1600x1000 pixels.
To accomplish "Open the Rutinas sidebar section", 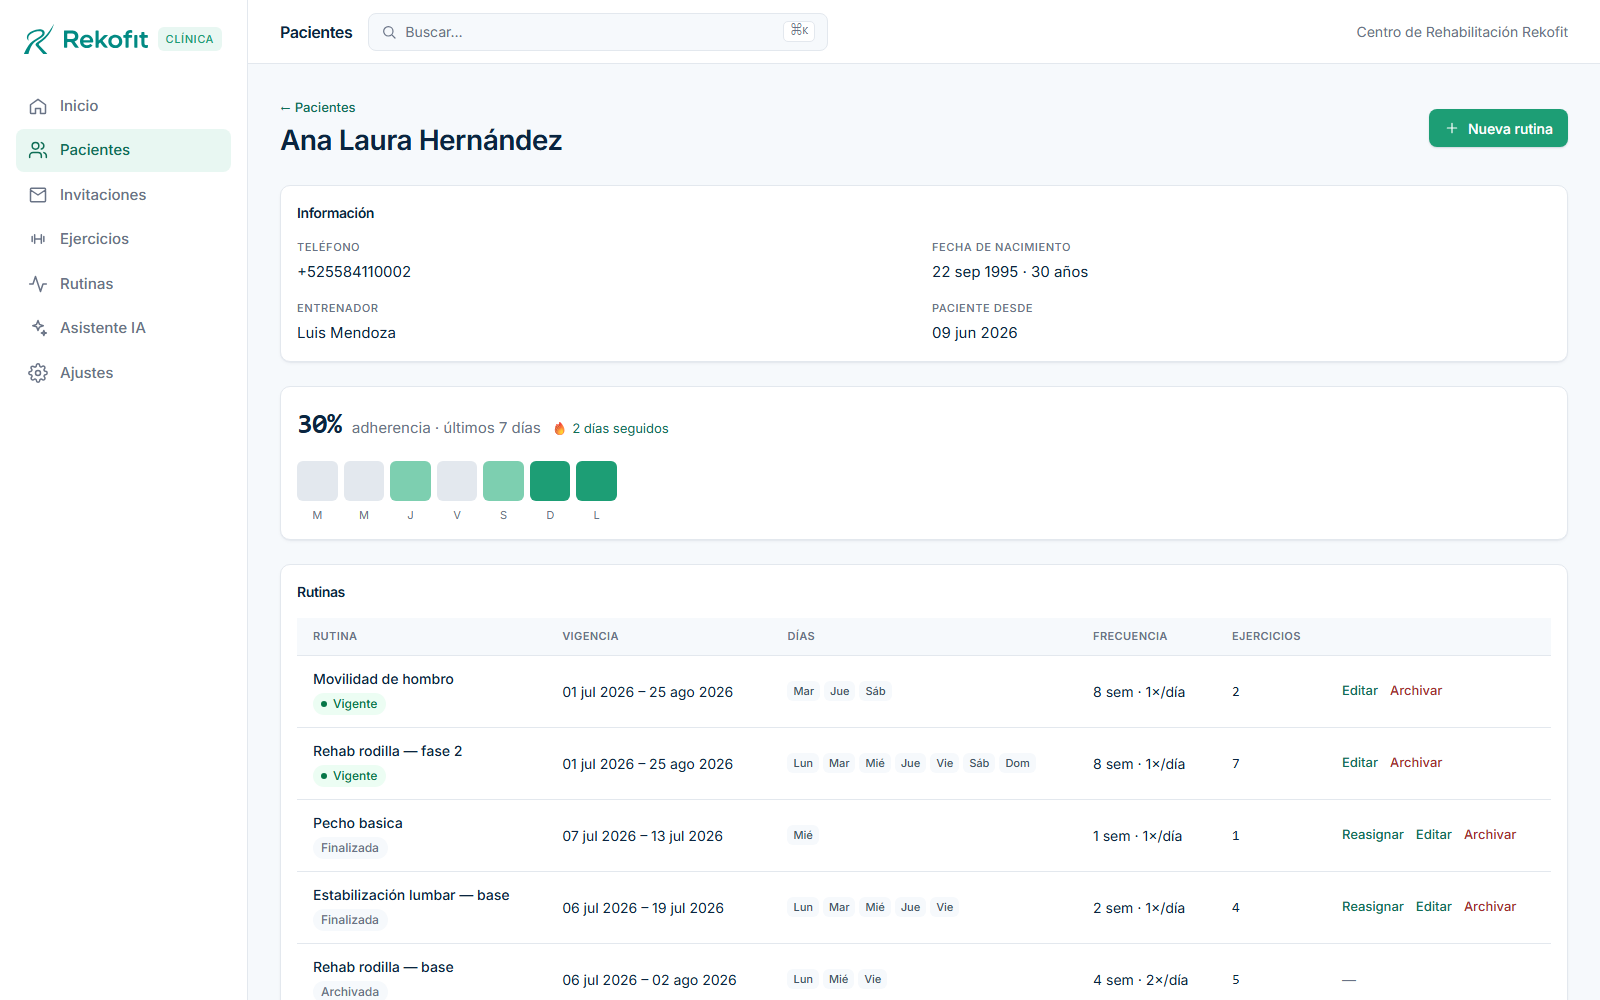I will coord(123,284).
